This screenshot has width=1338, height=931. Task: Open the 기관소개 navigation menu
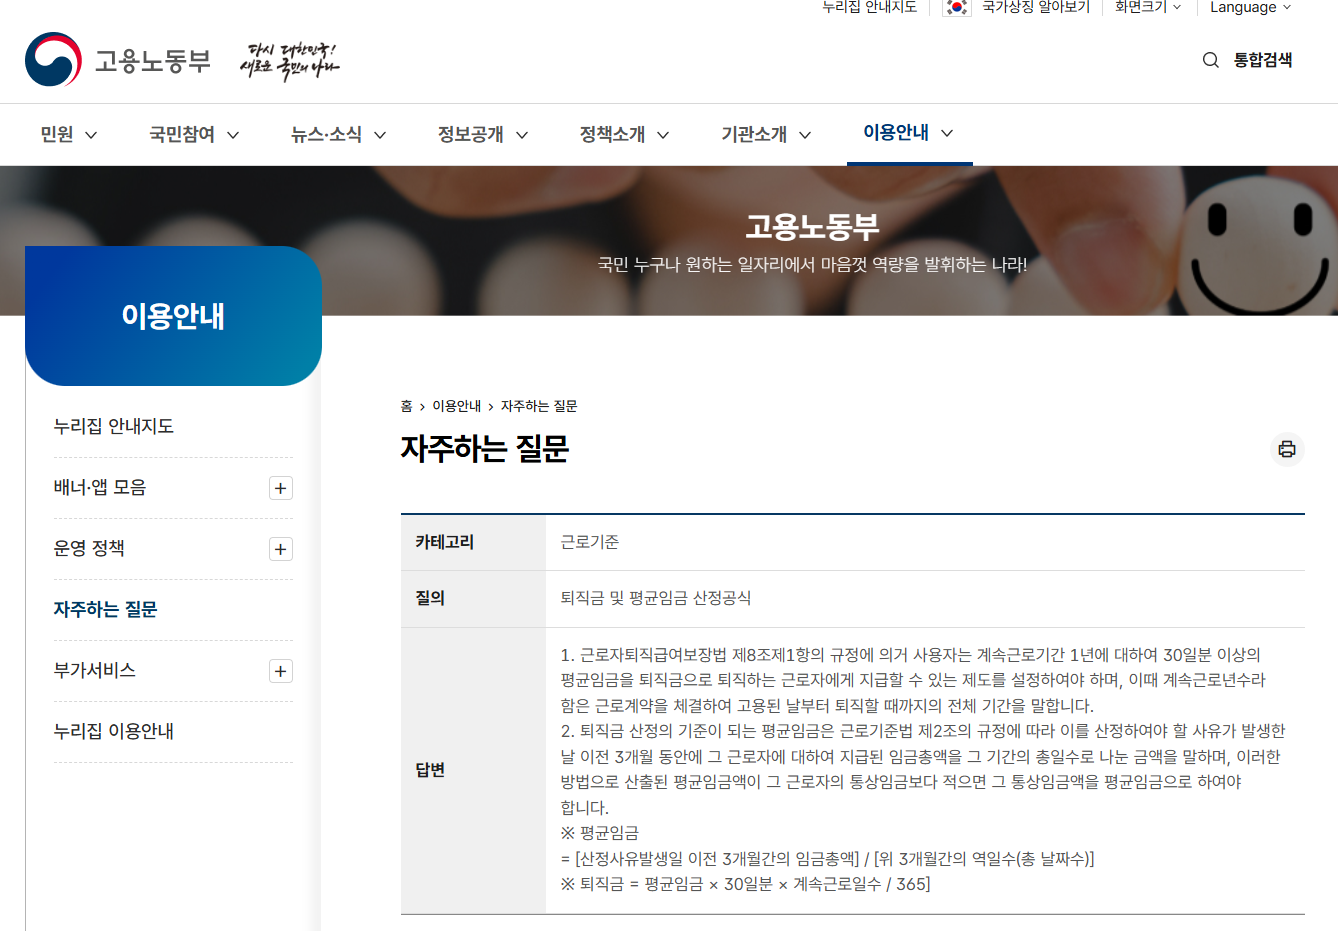[755, 134]
